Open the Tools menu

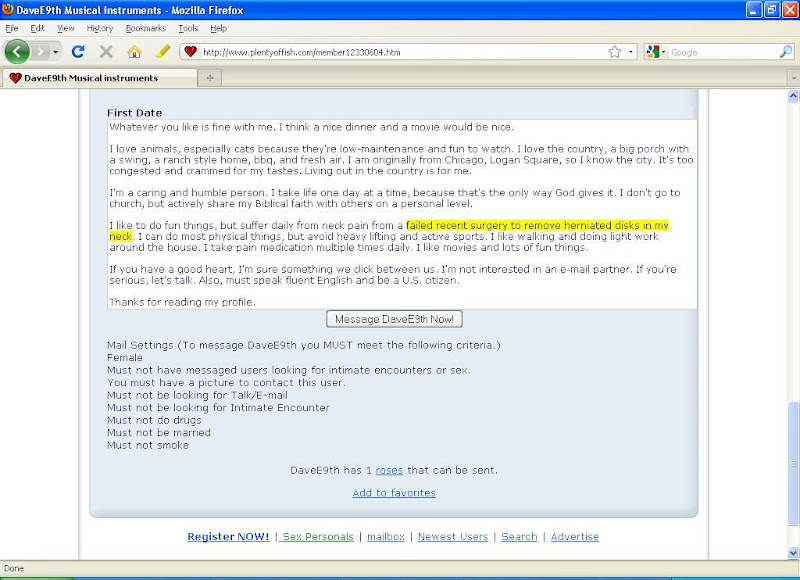coord(188,29)
